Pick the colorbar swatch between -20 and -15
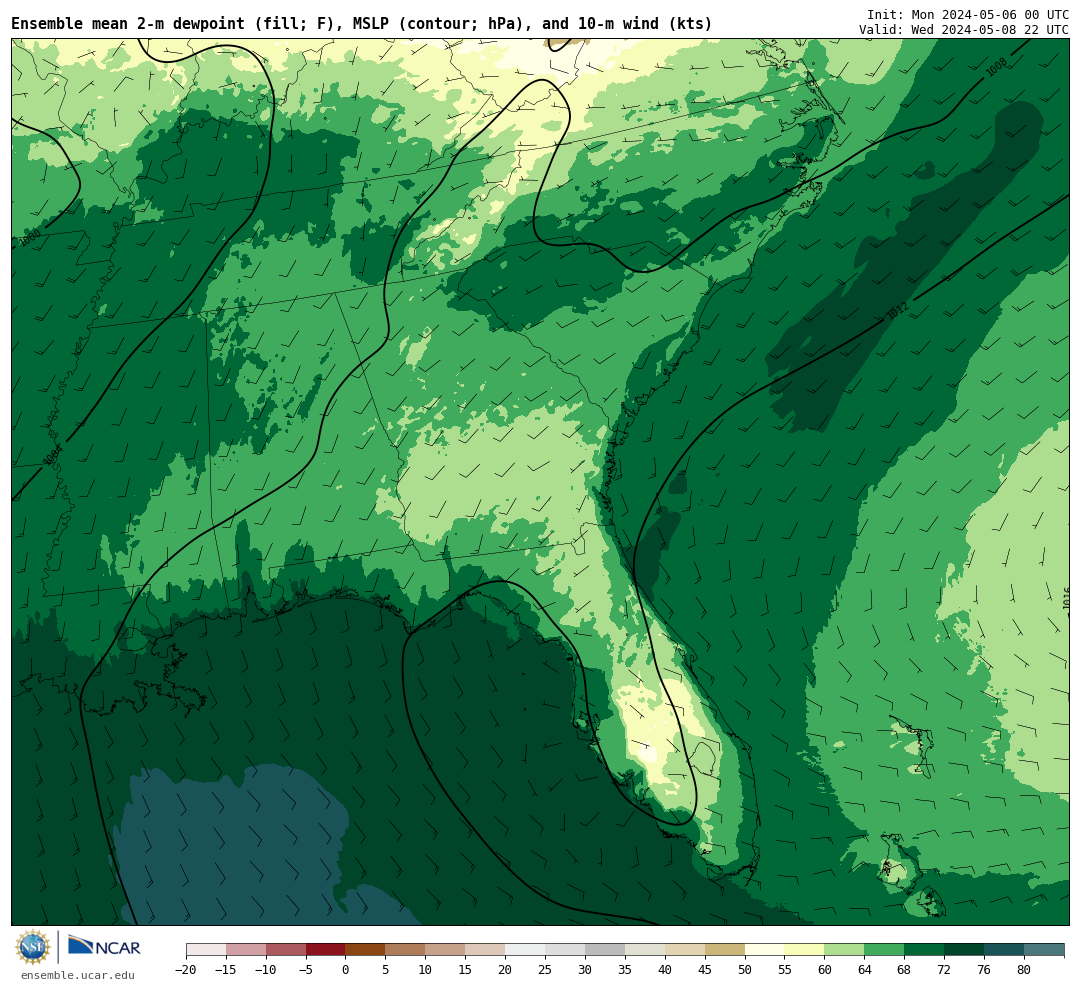Screen dimensions: 1080x988 coord(206,950)
